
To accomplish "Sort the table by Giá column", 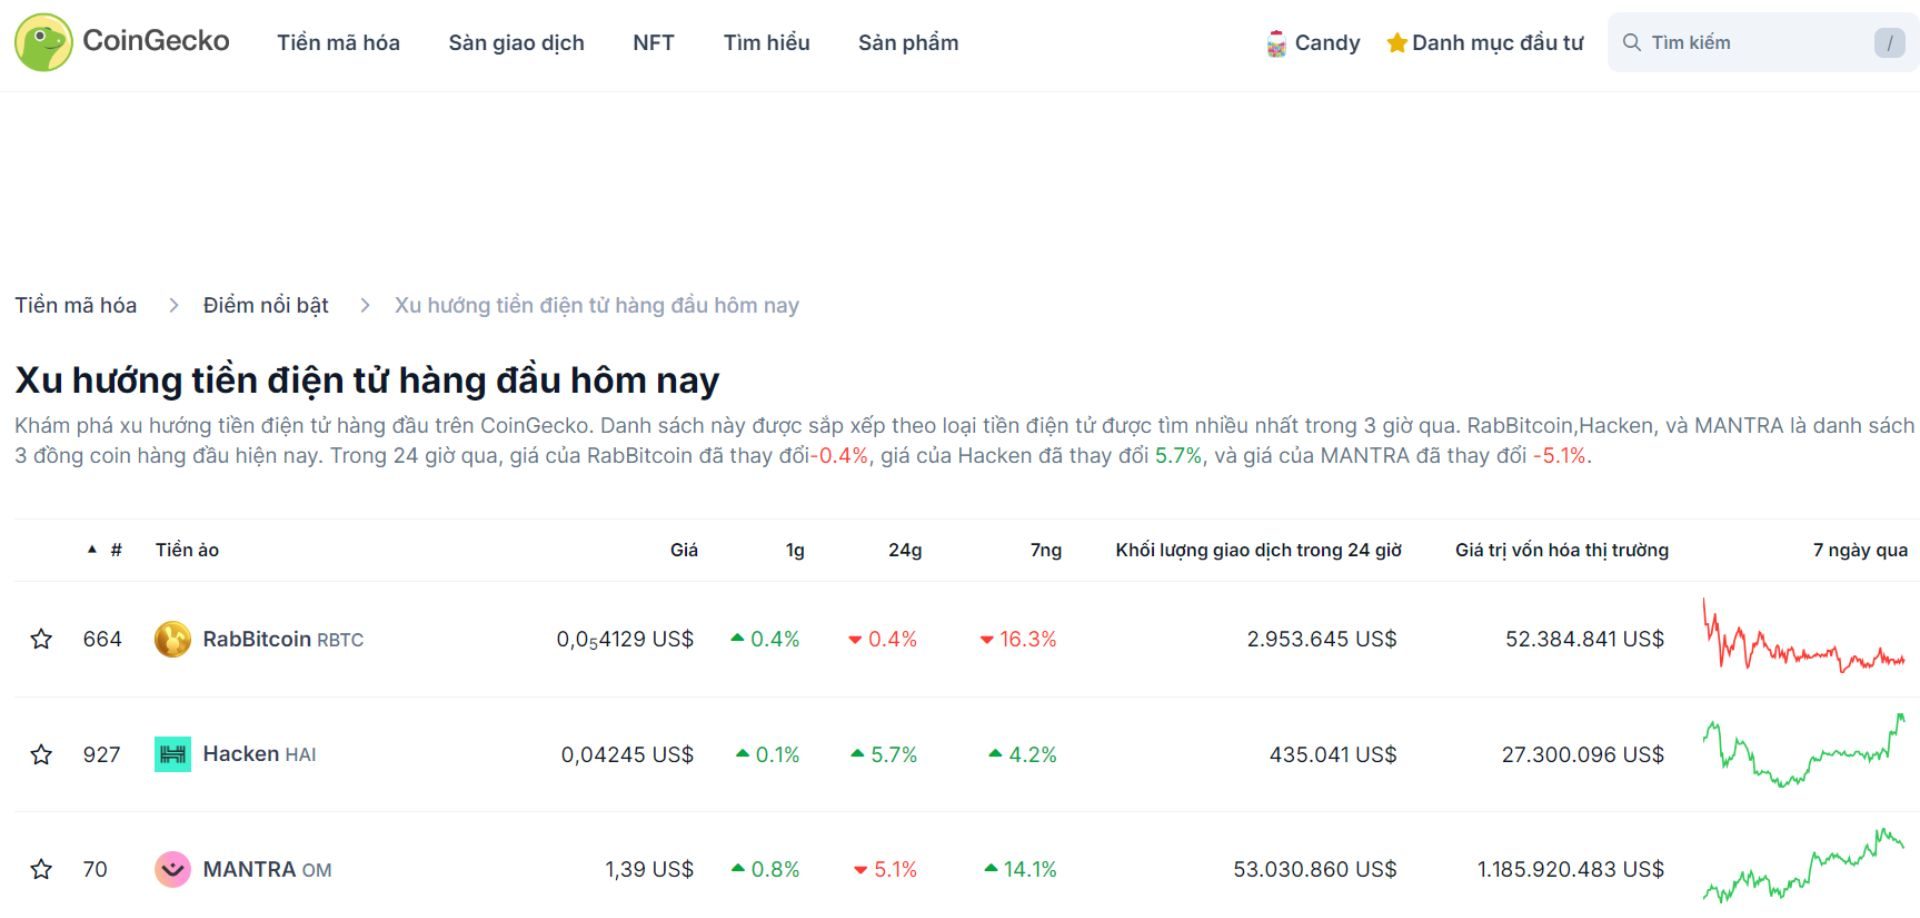I will (x=685, y=549).
